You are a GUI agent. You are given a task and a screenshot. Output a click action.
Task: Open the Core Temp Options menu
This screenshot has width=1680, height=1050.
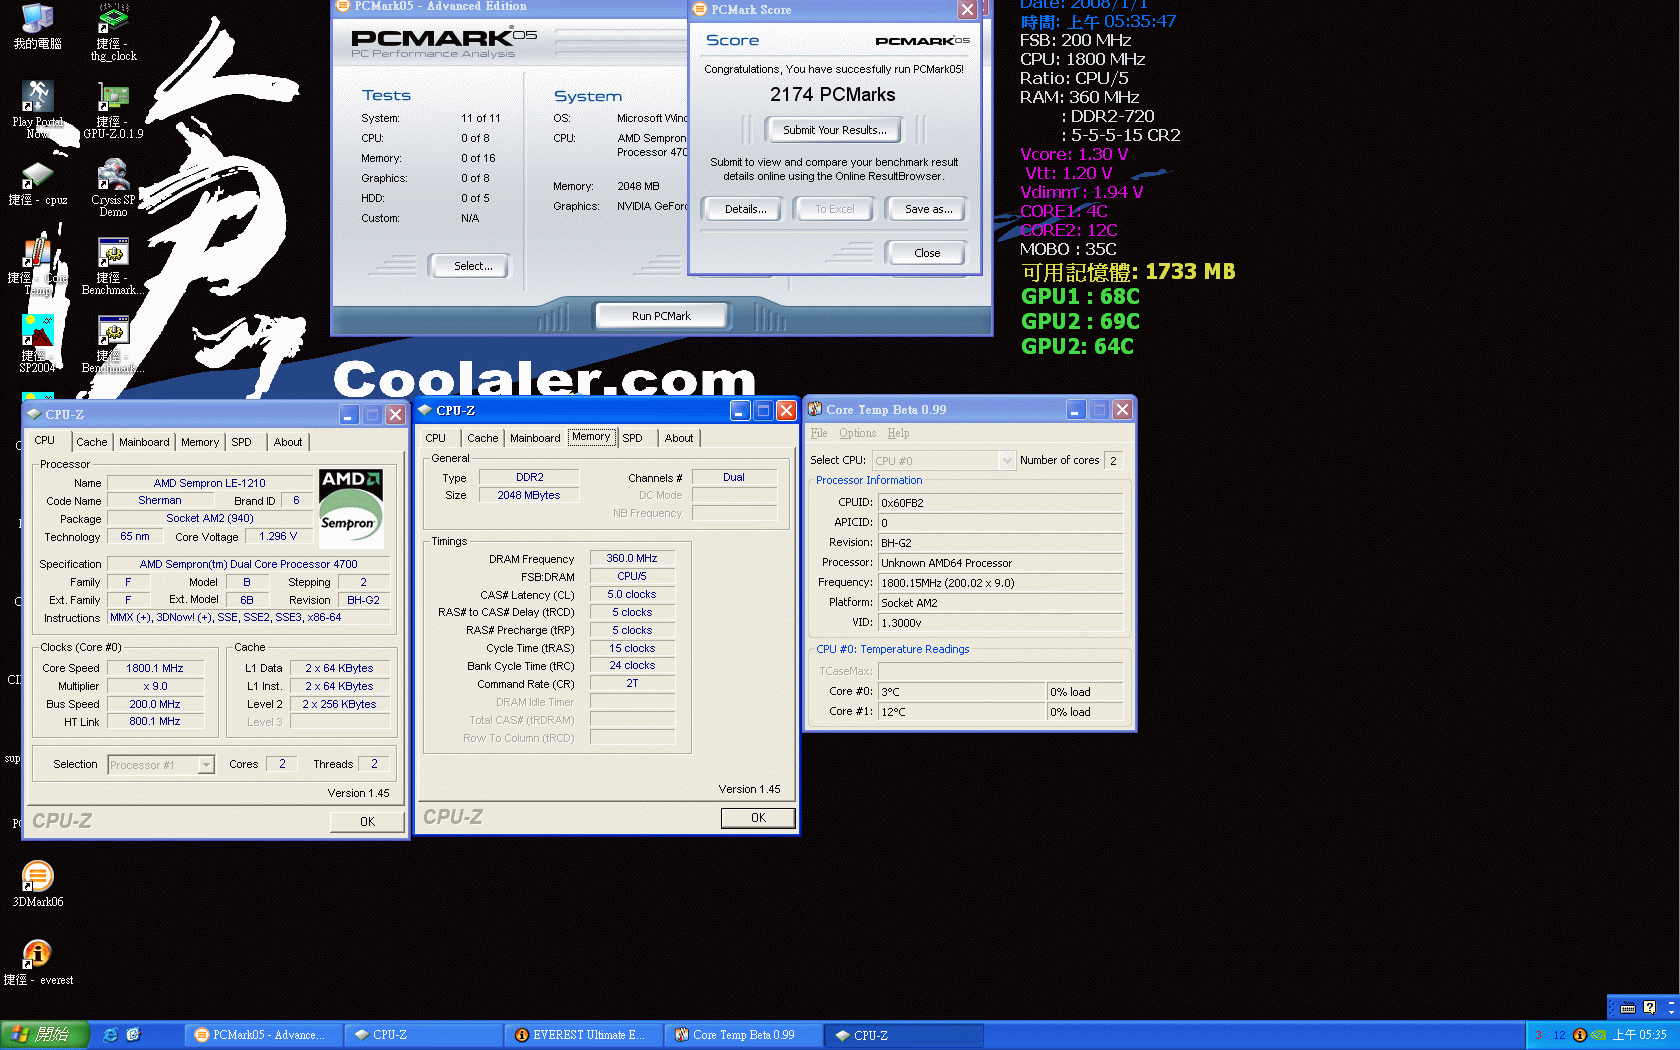point(857,433)
